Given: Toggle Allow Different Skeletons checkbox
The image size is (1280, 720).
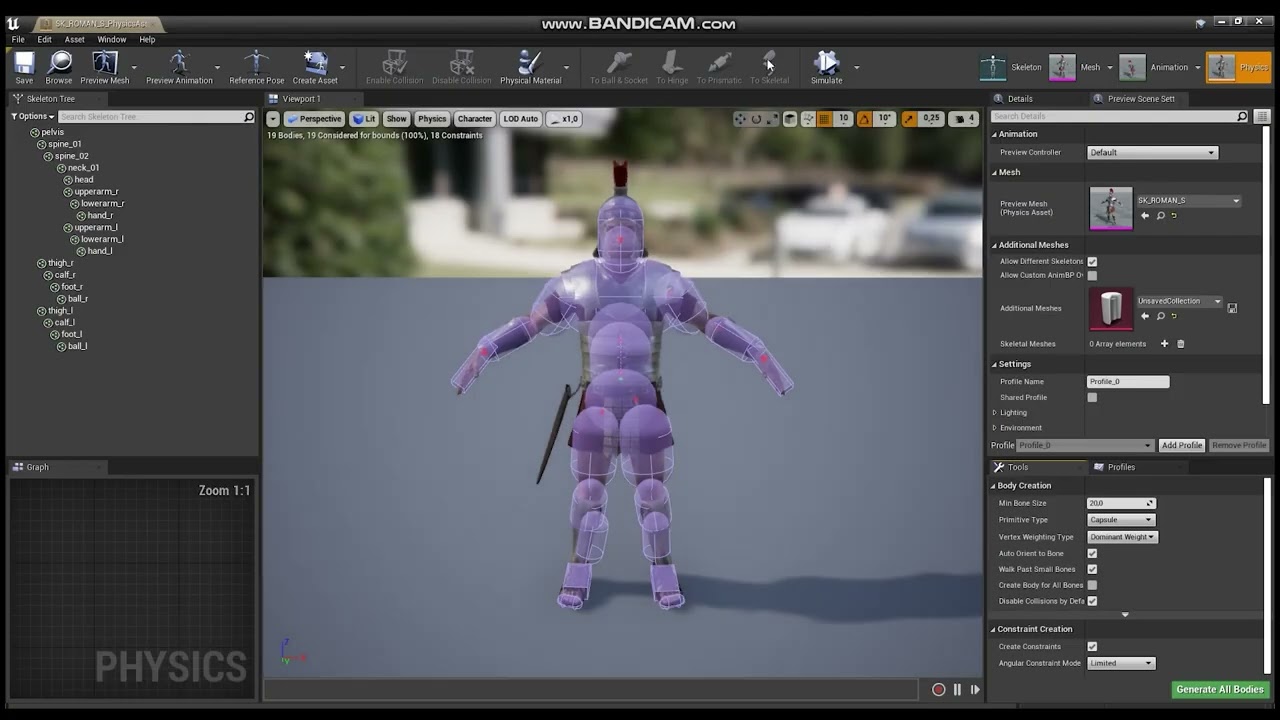Looking at the screenshot, I should coord(1092,261).
